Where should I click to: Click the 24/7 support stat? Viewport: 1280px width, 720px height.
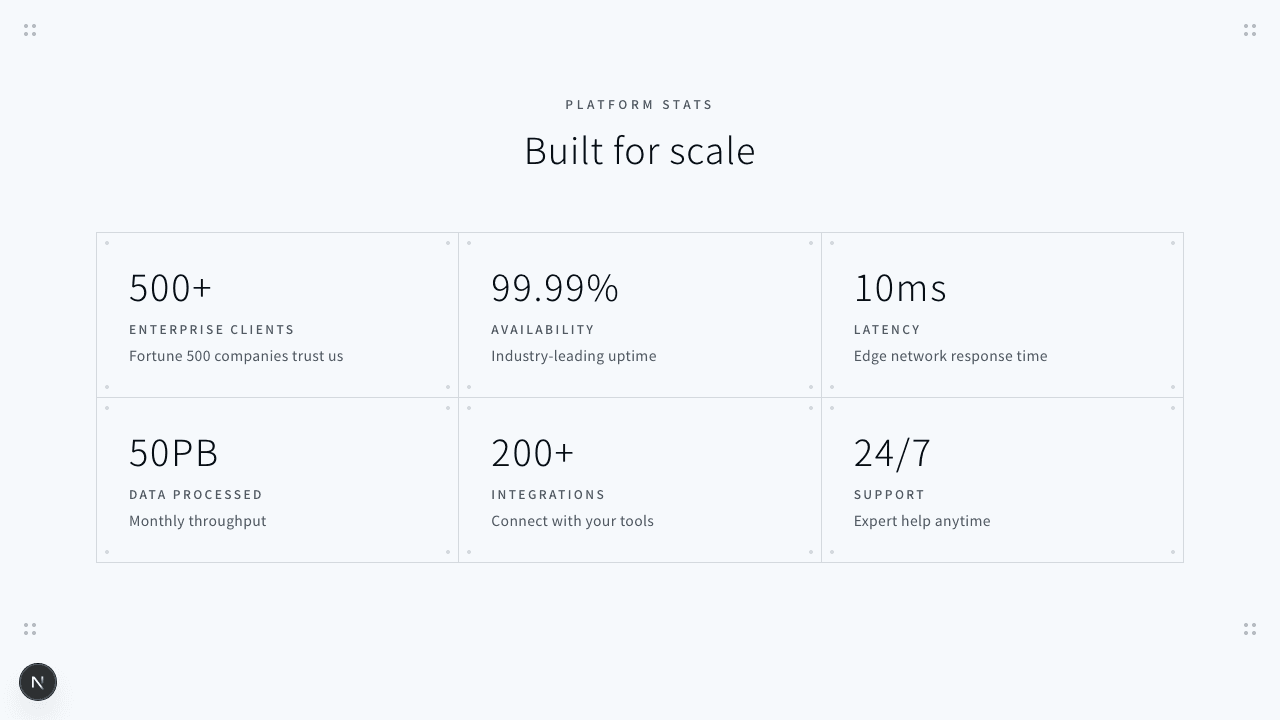(892, 453)
